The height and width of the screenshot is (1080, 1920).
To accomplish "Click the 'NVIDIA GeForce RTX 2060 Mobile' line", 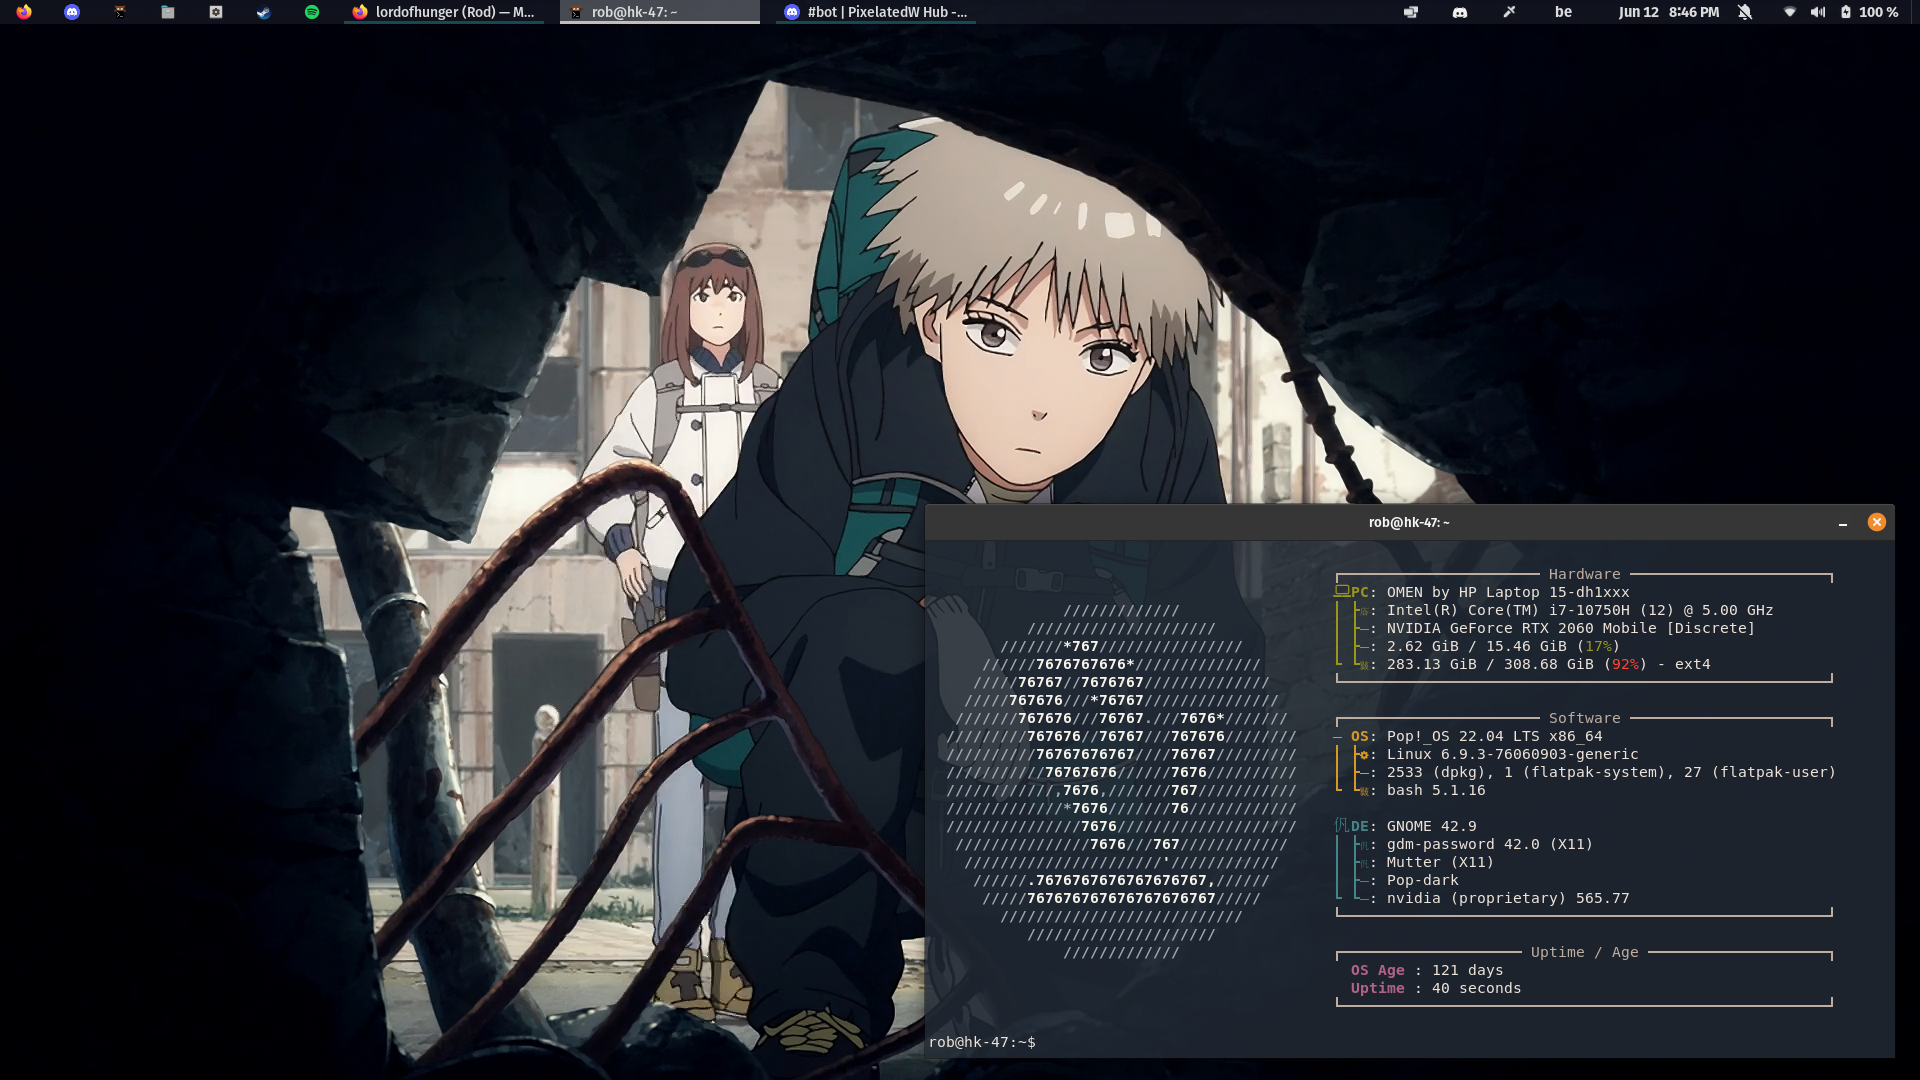I will (x=1571, y=628).
